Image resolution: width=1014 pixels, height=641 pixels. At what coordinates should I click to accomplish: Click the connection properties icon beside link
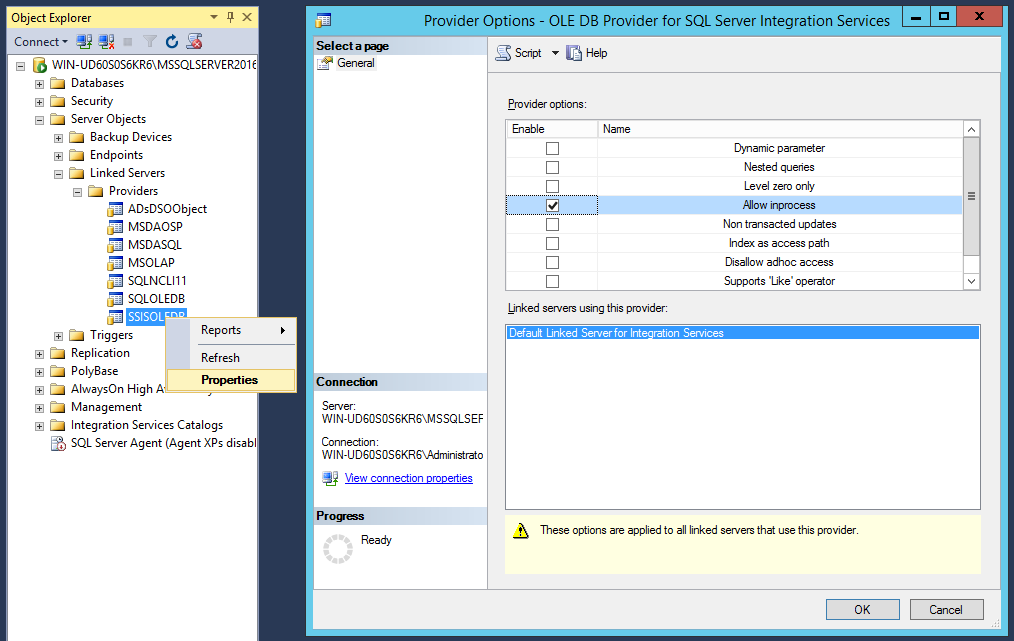coord(330,478)
